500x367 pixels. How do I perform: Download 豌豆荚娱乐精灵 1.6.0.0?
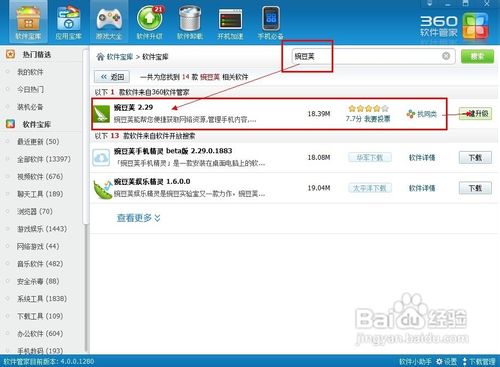coord(475,188)
